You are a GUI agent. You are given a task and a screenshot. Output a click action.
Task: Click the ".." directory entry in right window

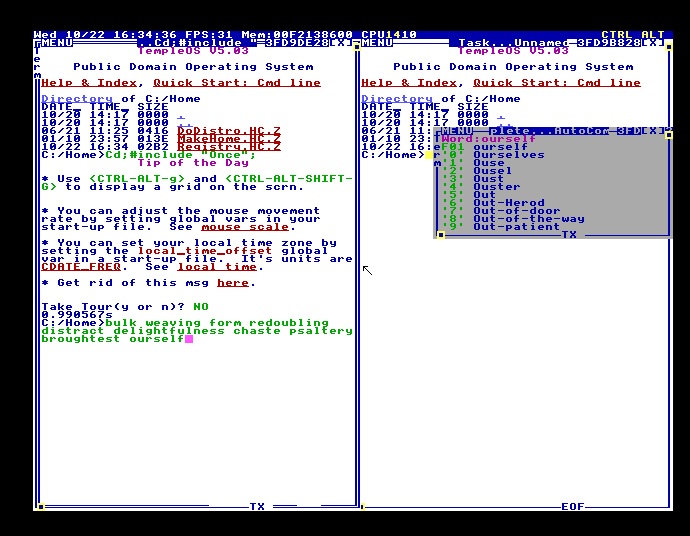pyautogui.click(x=505, y=123)
